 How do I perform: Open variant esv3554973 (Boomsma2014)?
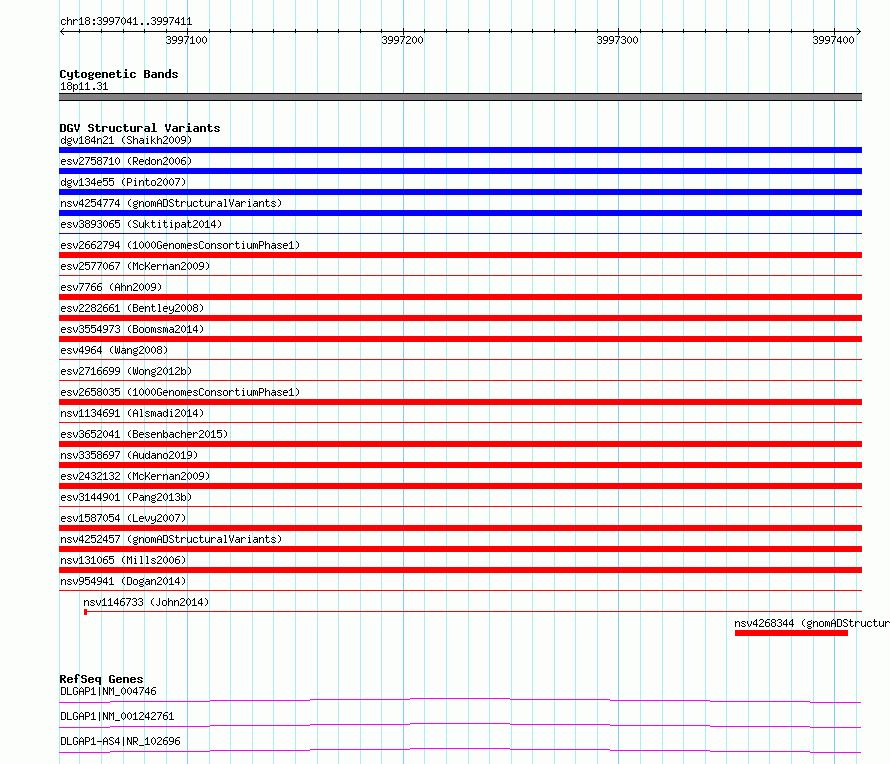pos(132,329)
